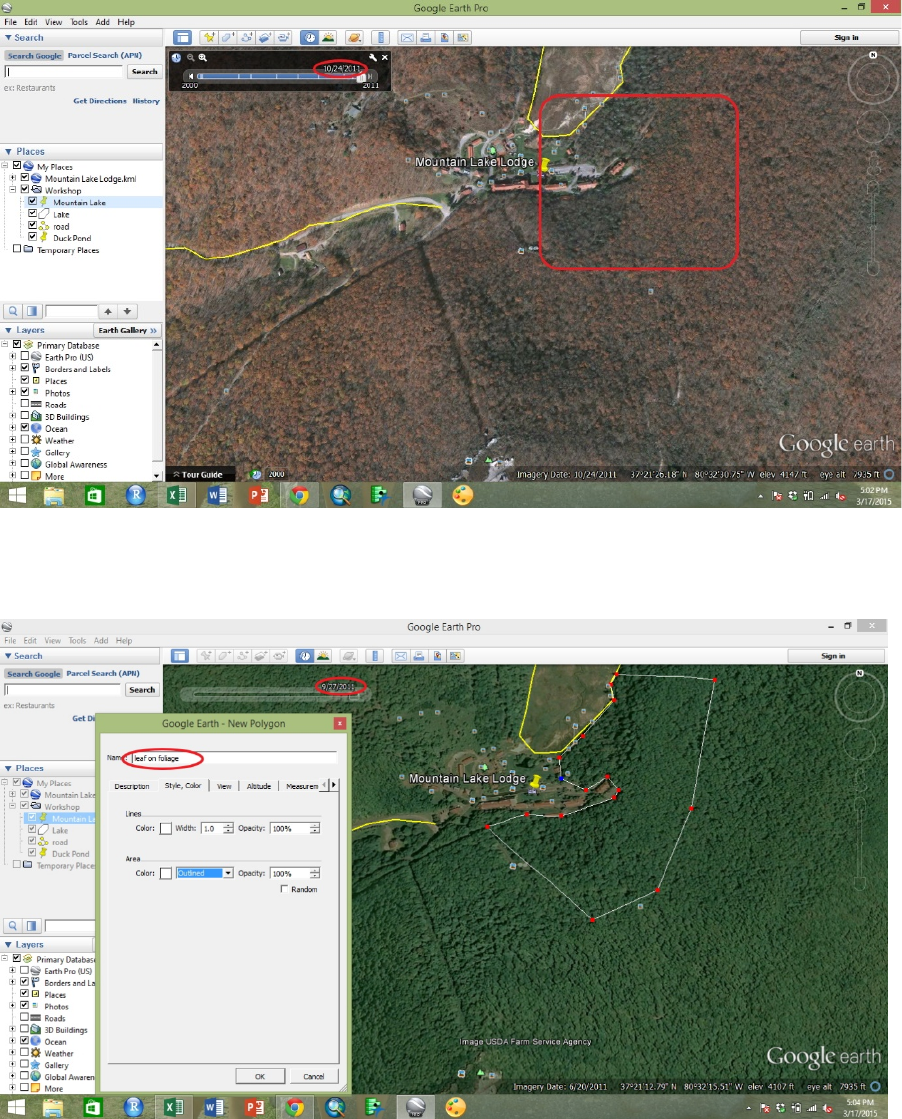This screenshot has width=902, height=1119.
Task: Toggle Mountain Lake placemark checkbox, top window
Action: tap(33, 202)
